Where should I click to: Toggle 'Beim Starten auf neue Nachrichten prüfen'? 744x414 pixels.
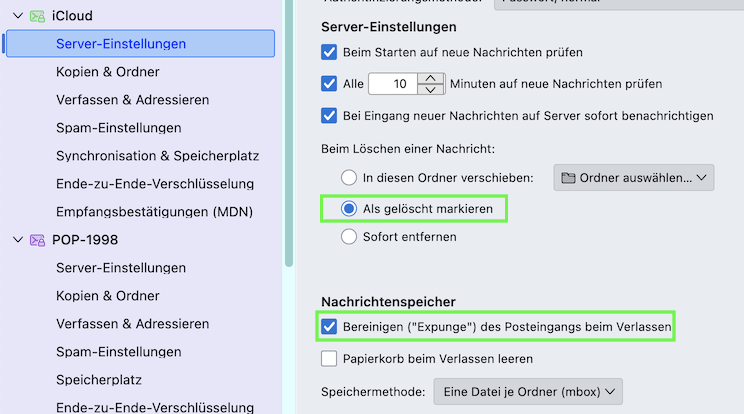(329, 51)
